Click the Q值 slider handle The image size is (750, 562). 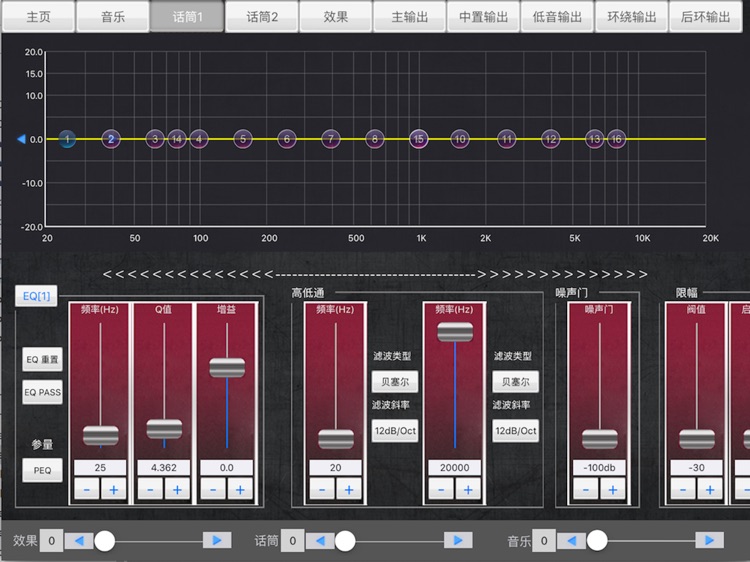tap(164, 429)
